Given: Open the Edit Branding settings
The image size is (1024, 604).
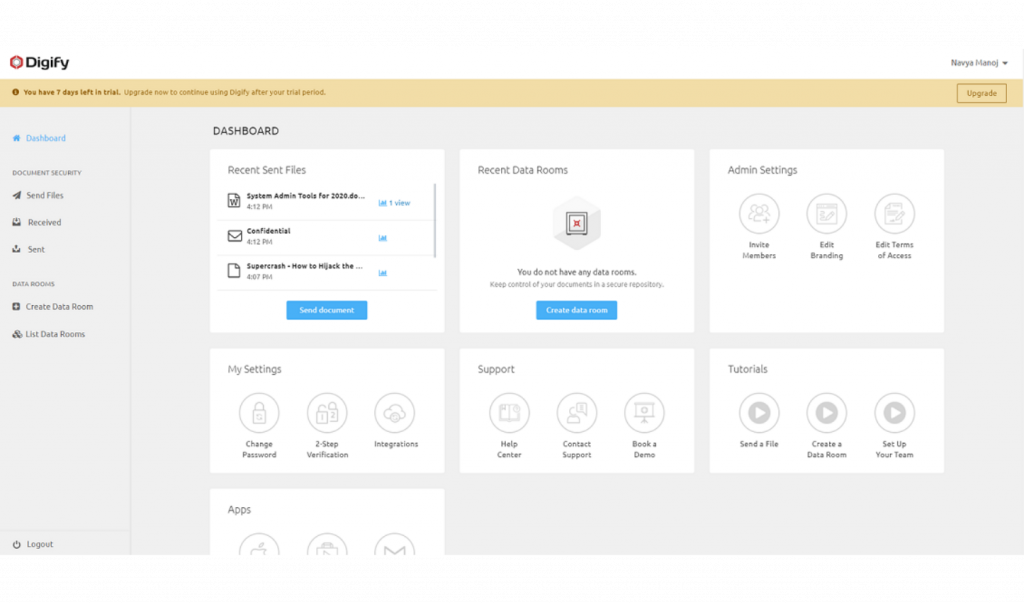Looking at the screenshot, I should [x=826, y=213].
